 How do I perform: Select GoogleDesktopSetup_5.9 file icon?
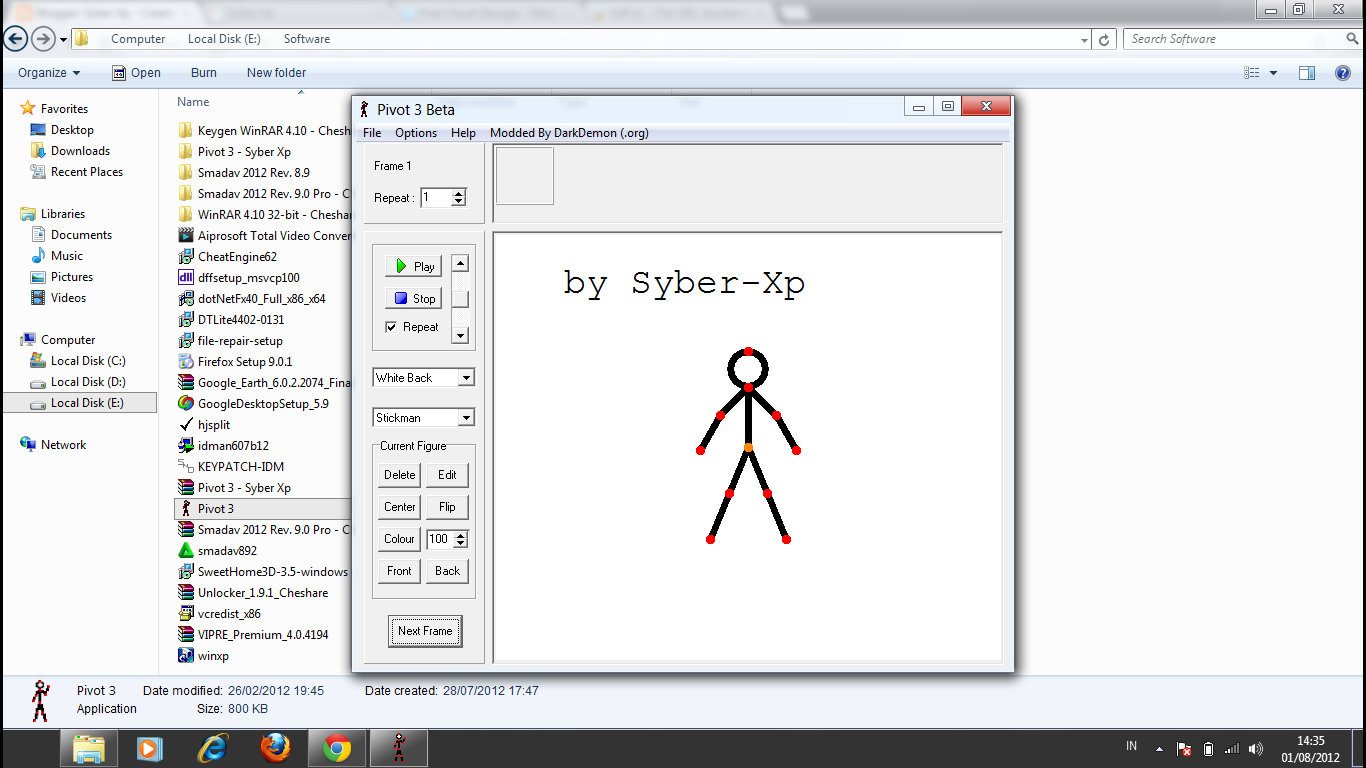tap(186, 404)
